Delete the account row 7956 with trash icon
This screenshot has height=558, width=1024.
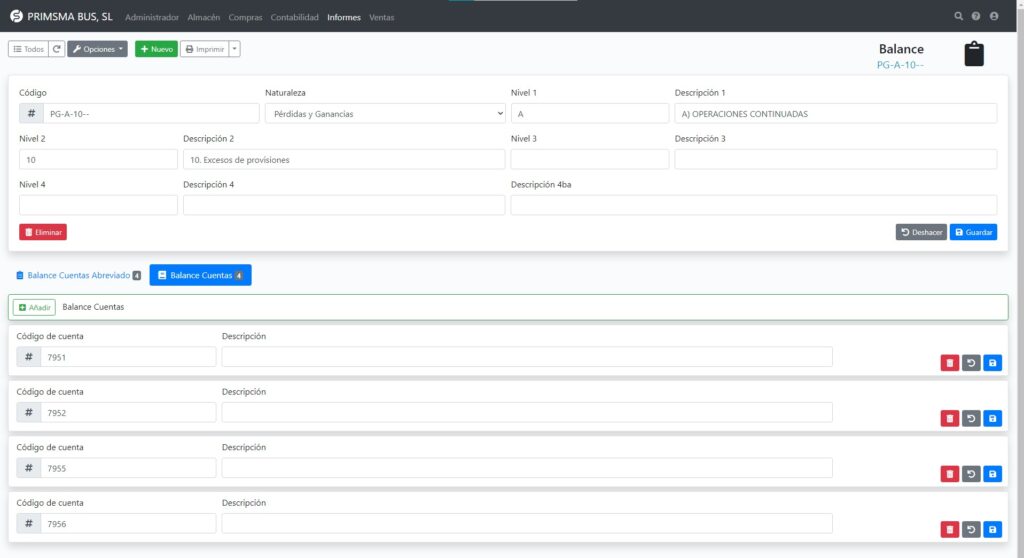[x=949, y=530]
